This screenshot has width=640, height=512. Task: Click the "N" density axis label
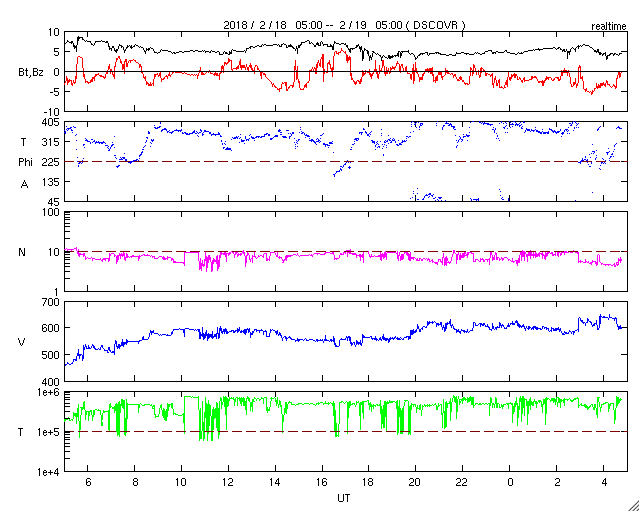coord(22,252)
